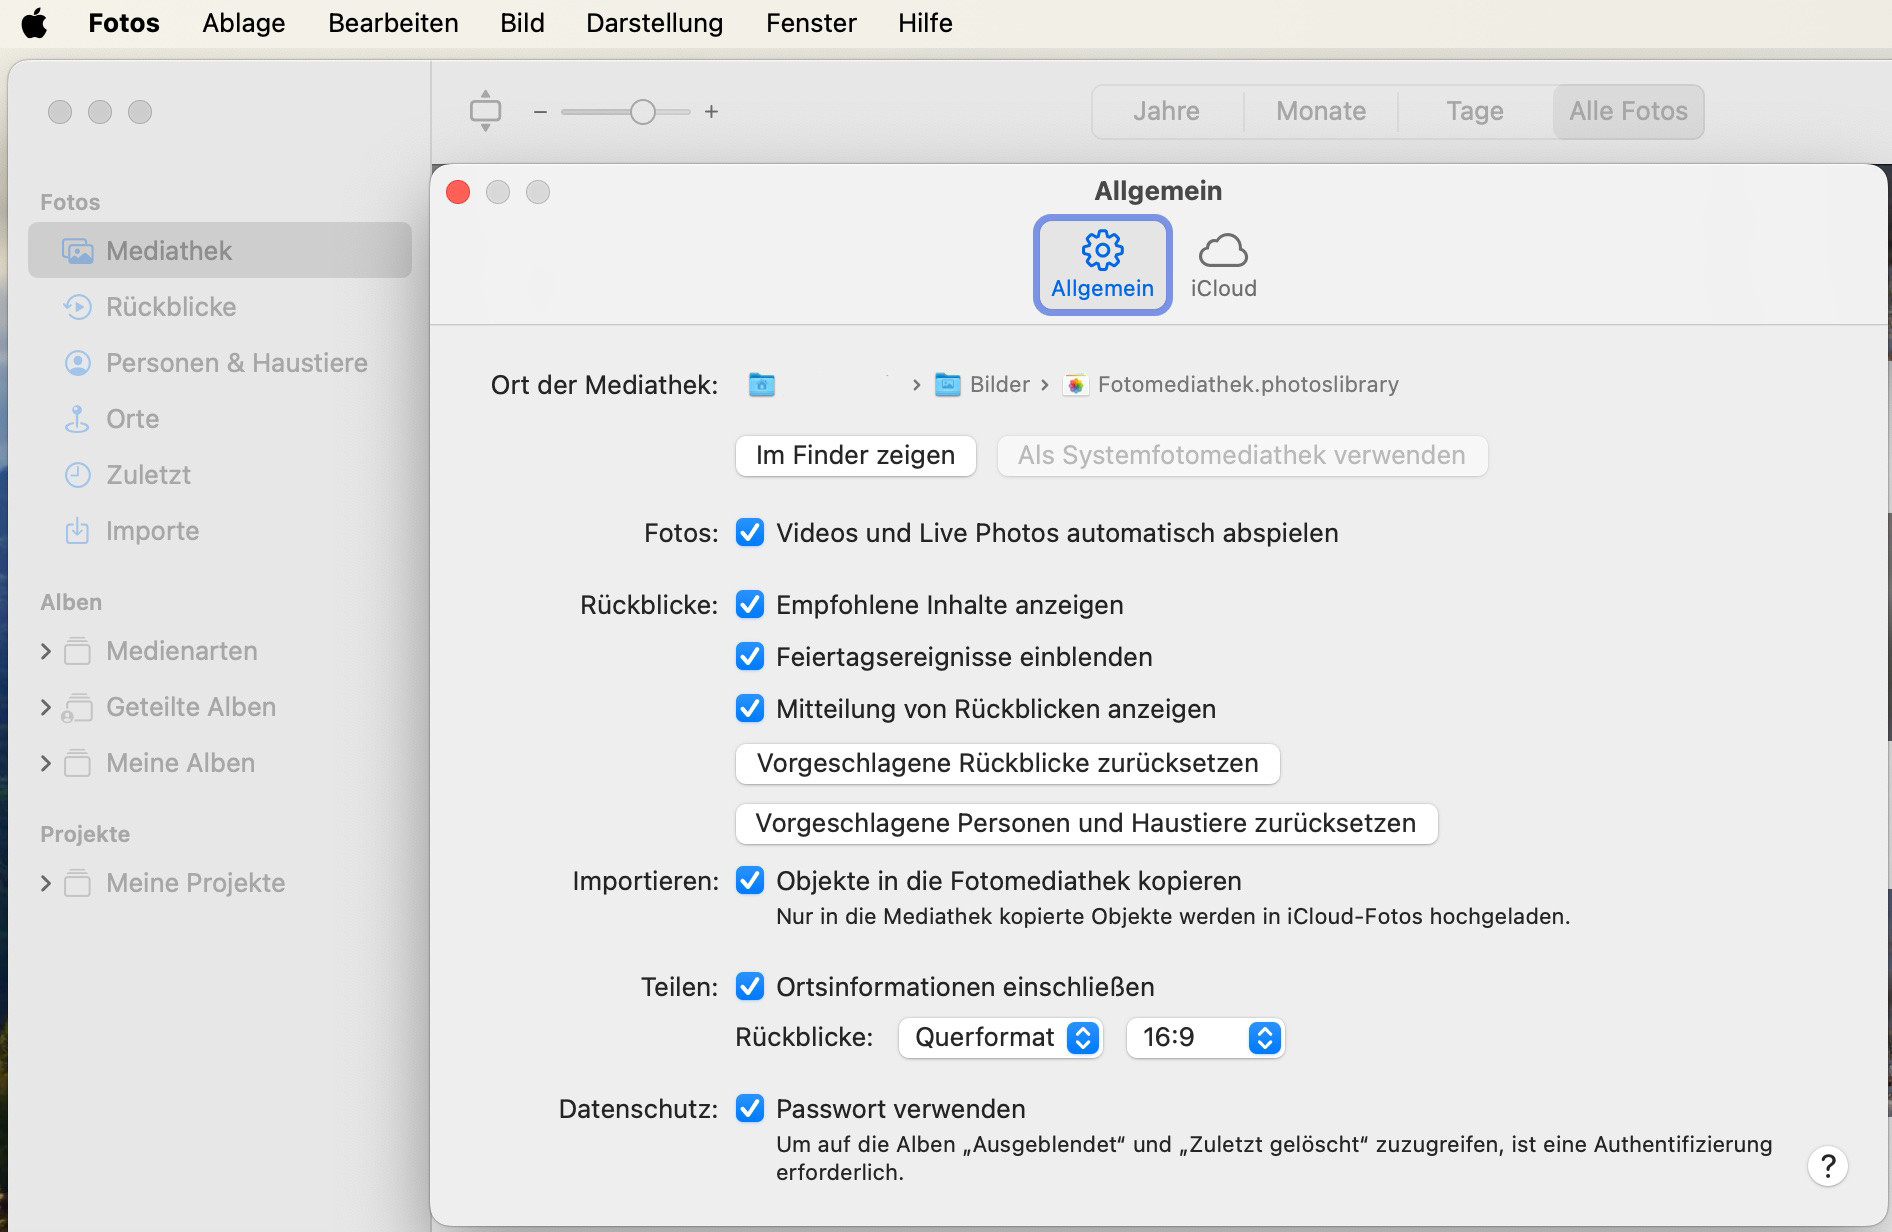This screenshot has height=1232, width=1892.
Task: Click the help question mark button
Action: click(1827, 1166)
